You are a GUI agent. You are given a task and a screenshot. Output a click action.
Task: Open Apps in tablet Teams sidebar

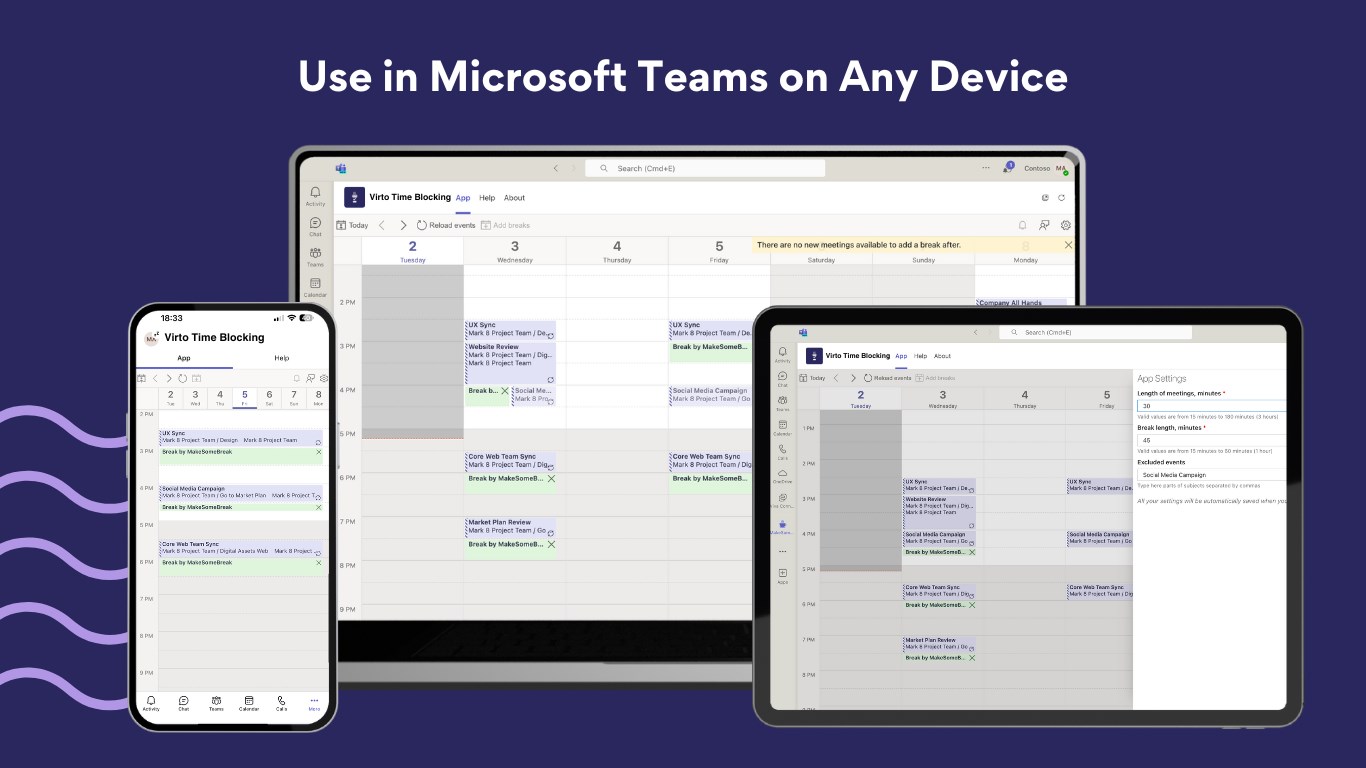[x=782, y=575]
